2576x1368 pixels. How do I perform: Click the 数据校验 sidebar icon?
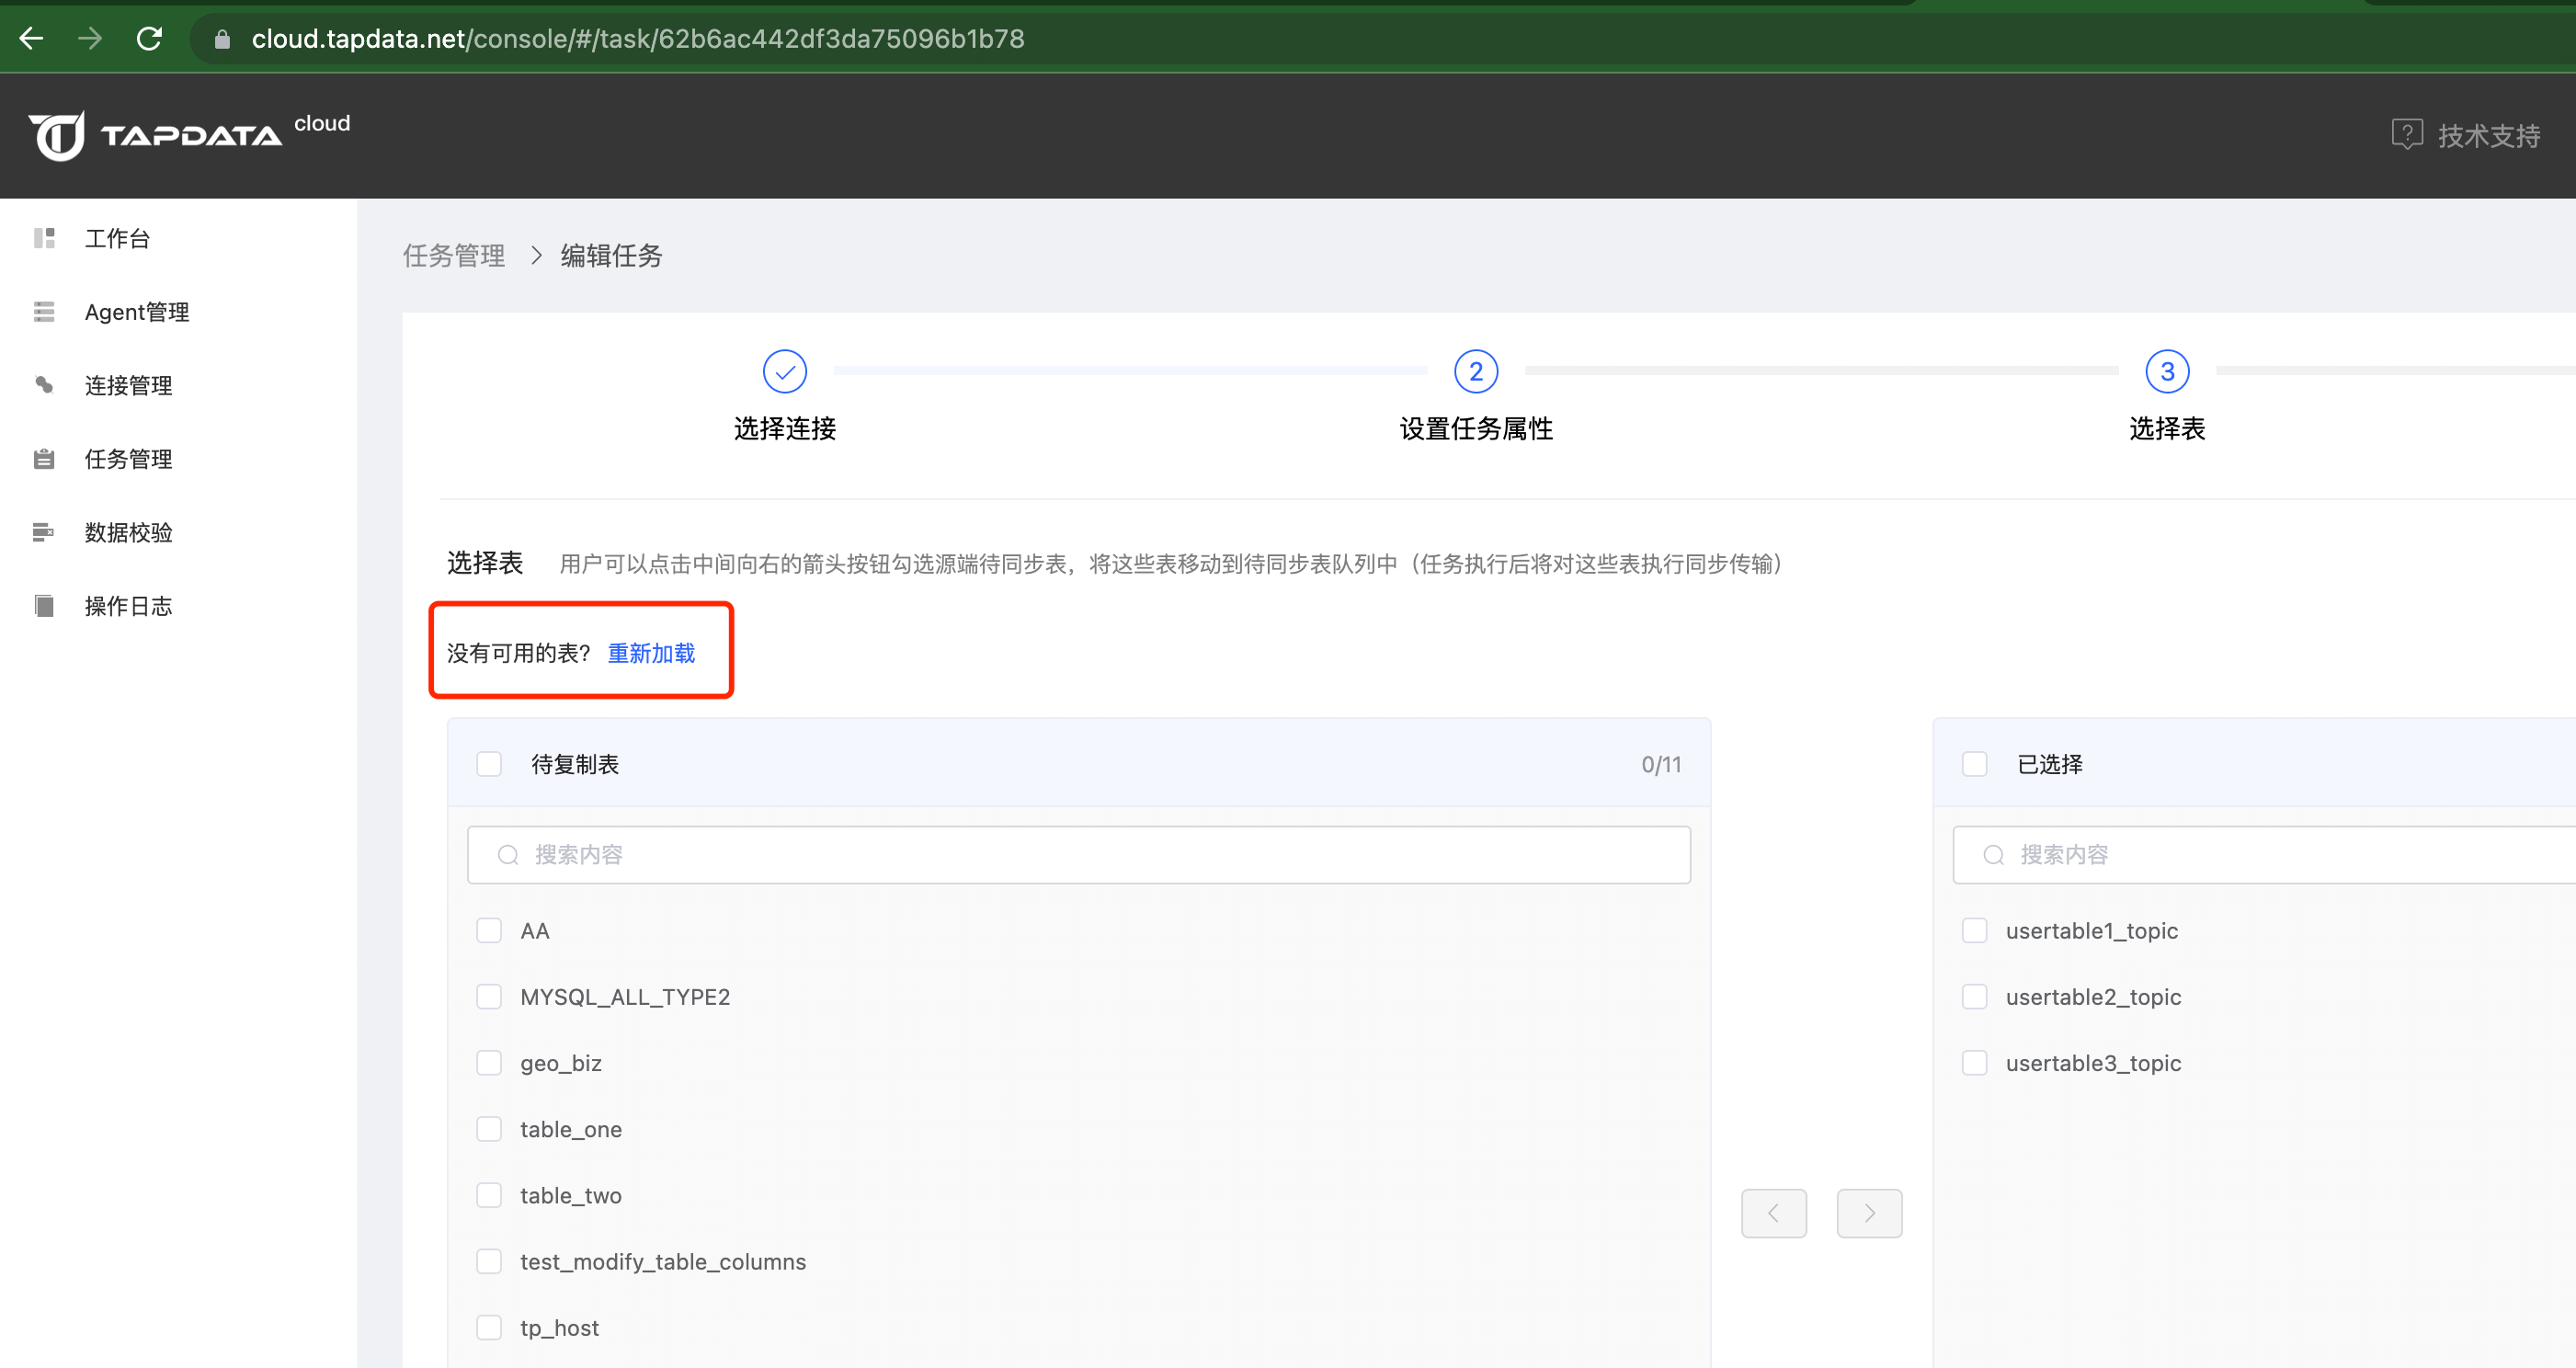44,532
